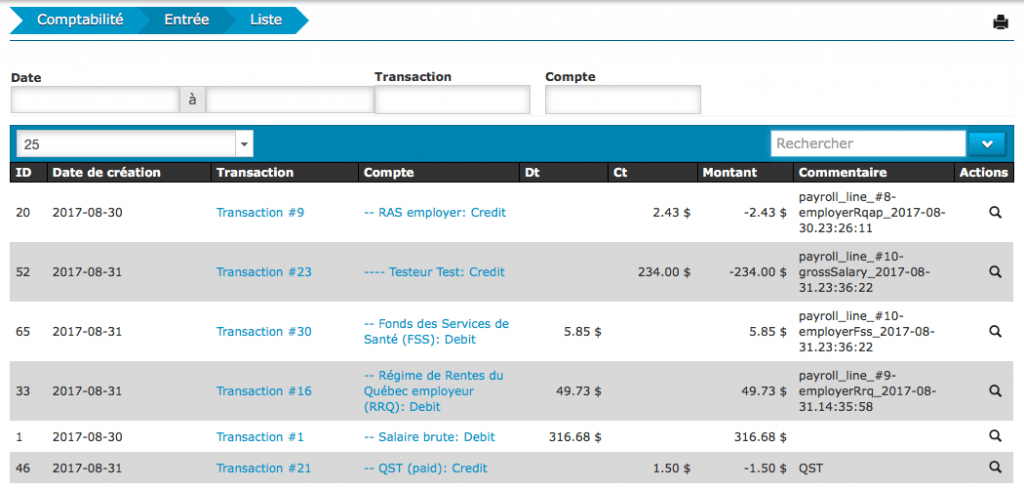
Task: Navigate to Liste breadcrumb
Action: click(265, 20)
